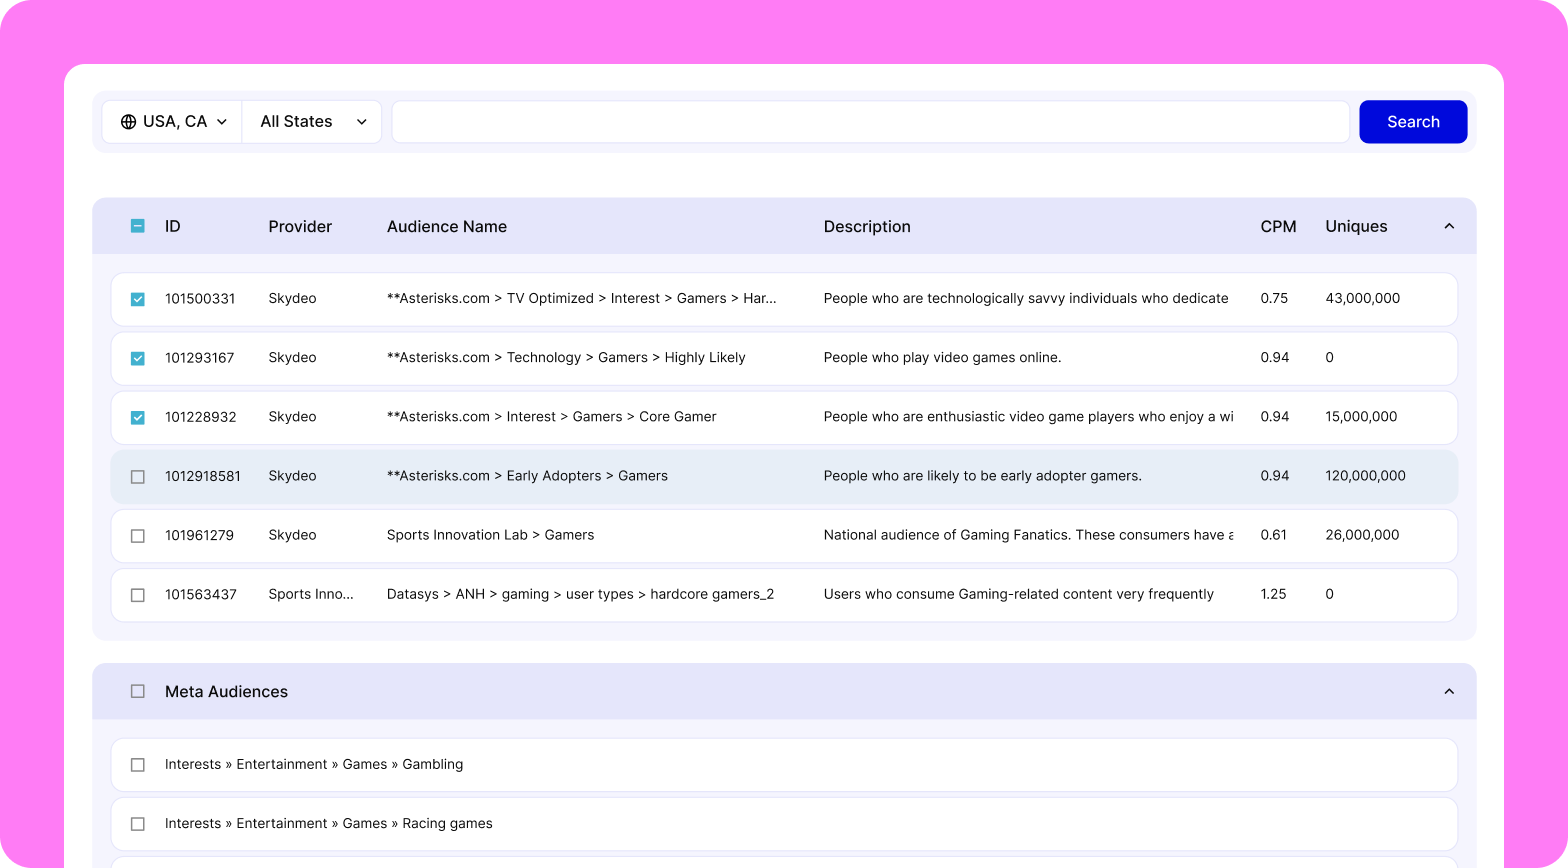Screen dimensions: 1568x868
Task: Click the 0.61 CPM value
Action: point(1273,534)
